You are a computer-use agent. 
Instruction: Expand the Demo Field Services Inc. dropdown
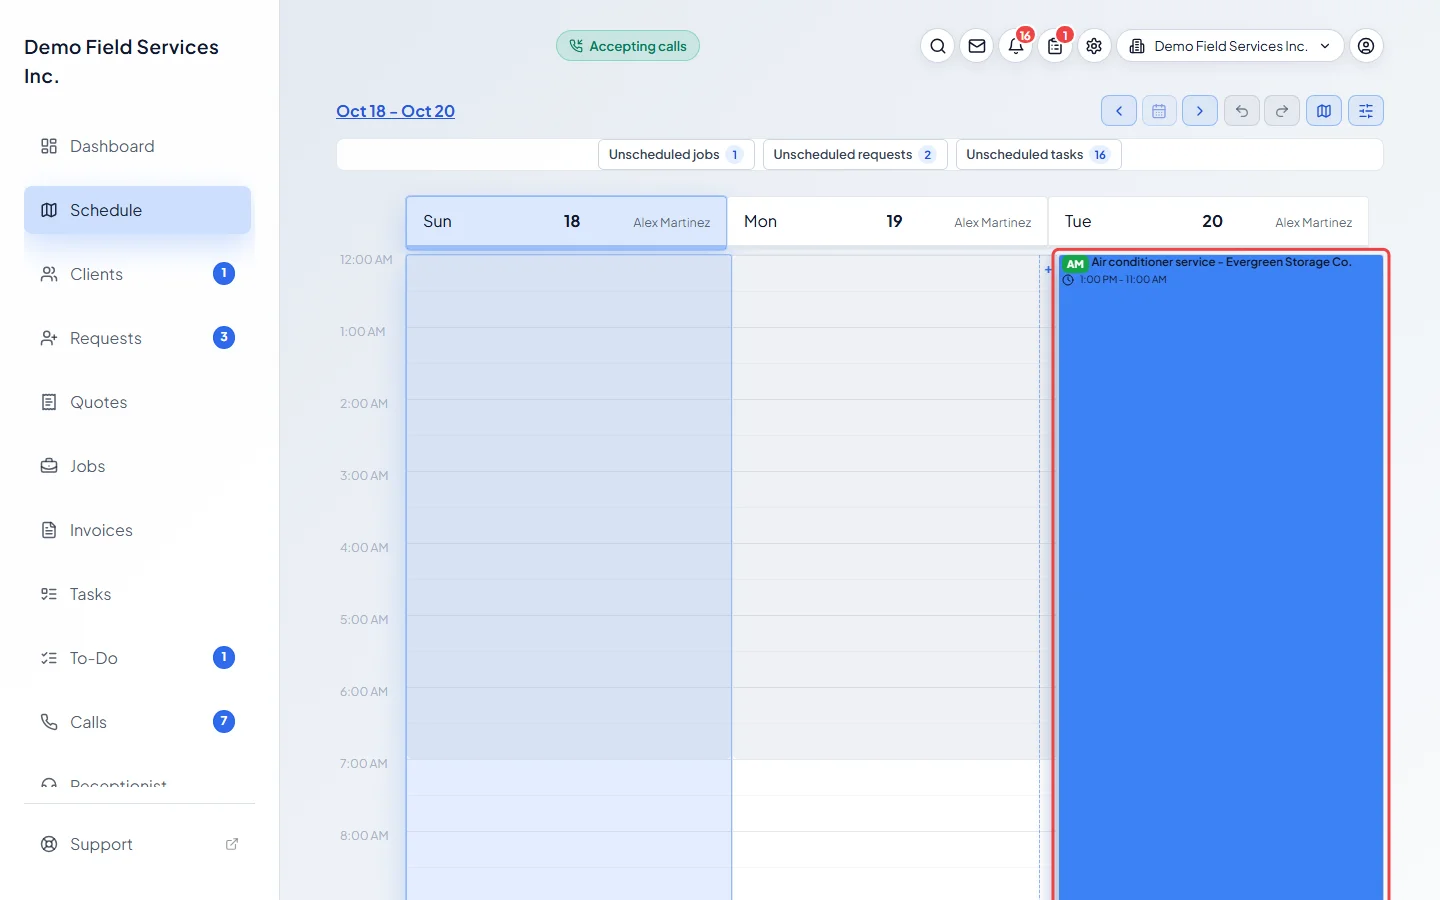pos(1230,46)
